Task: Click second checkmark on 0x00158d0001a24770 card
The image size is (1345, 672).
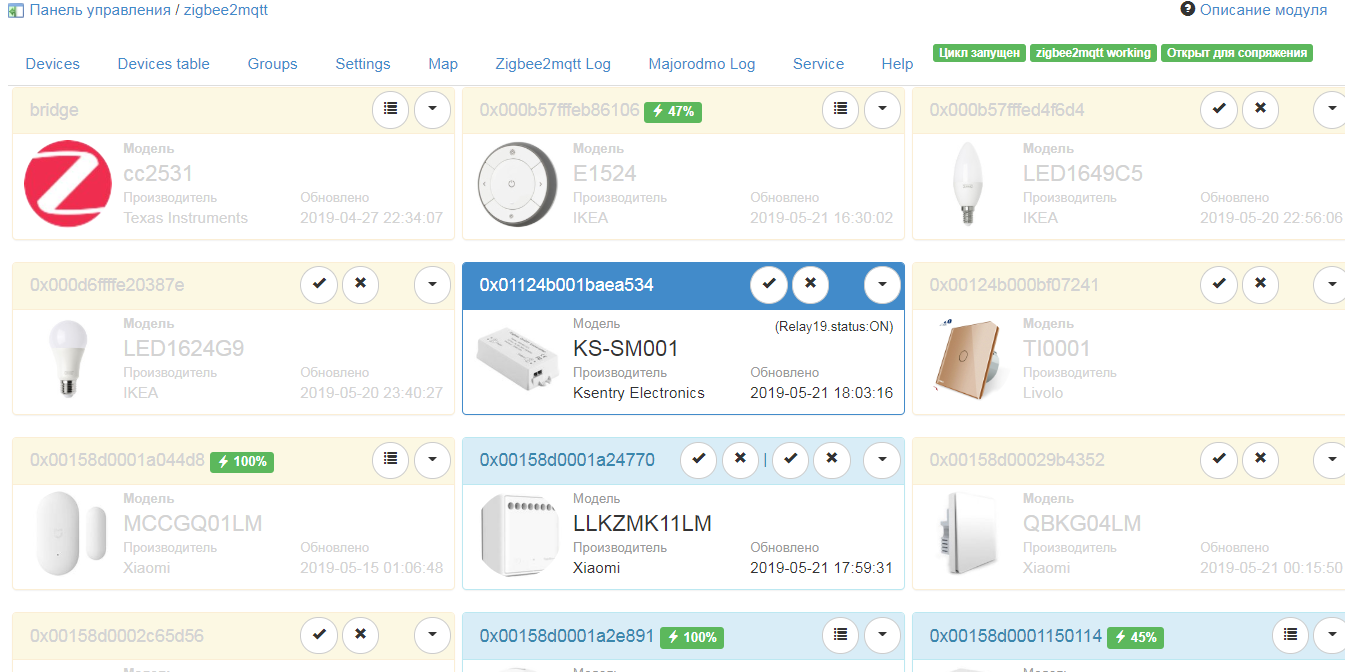Action: click(x=790, y=459)
